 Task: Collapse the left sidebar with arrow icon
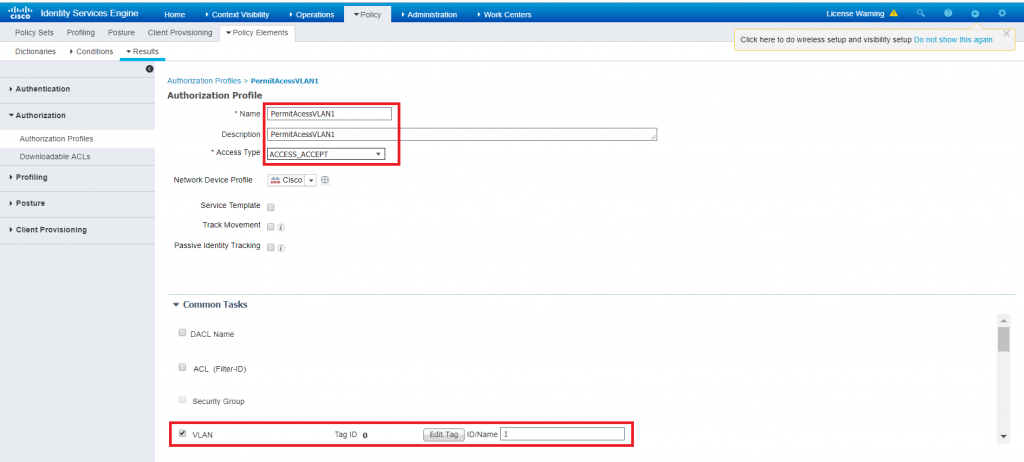pyautogui.click(x=149, y=68)
